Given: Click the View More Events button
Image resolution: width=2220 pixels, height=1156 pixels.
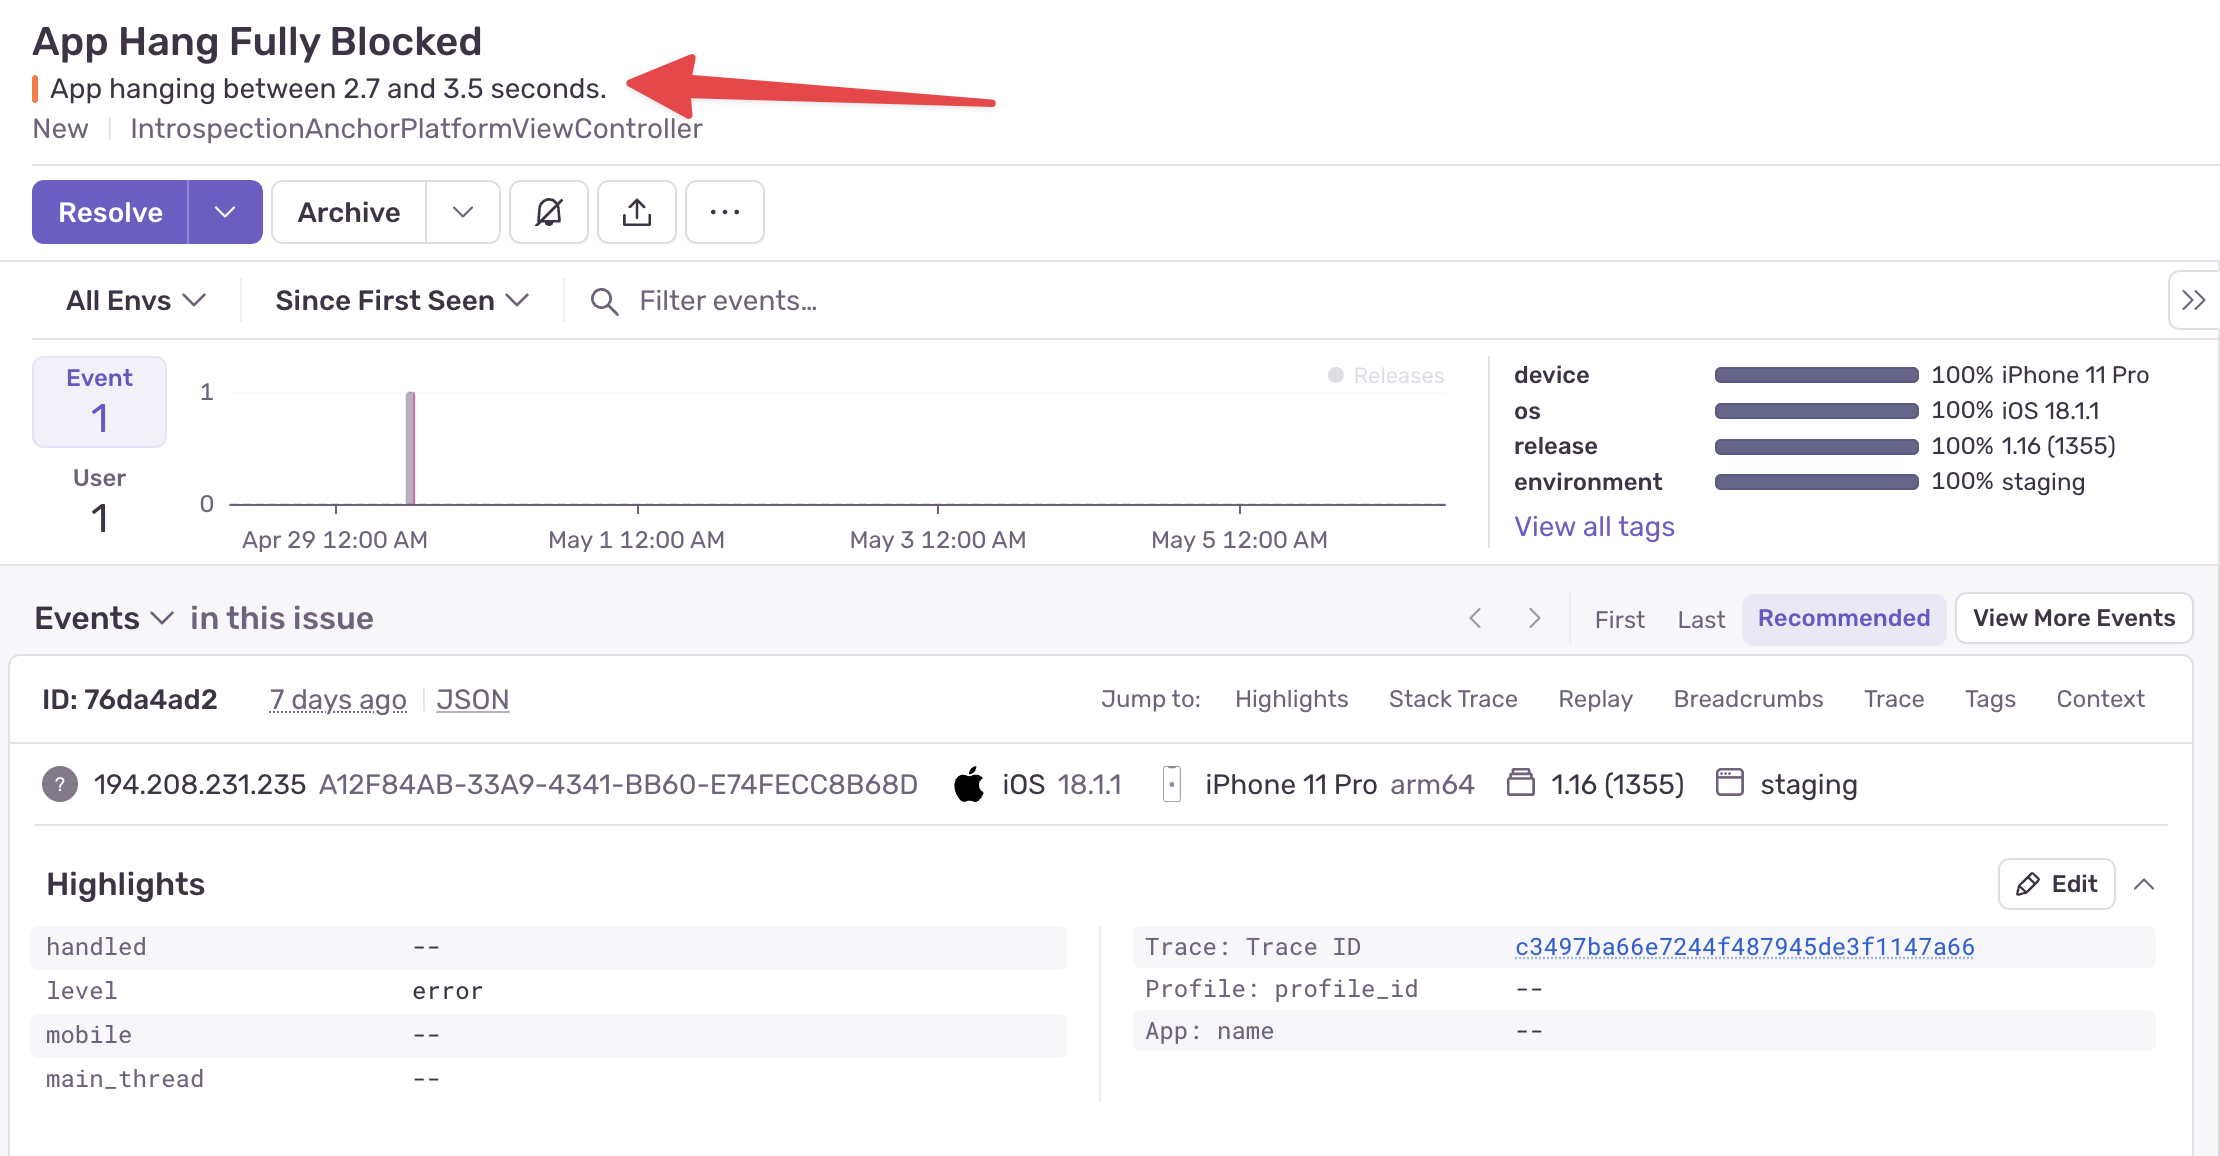Looking at the screenshot, I should [x=2073, y=618].
